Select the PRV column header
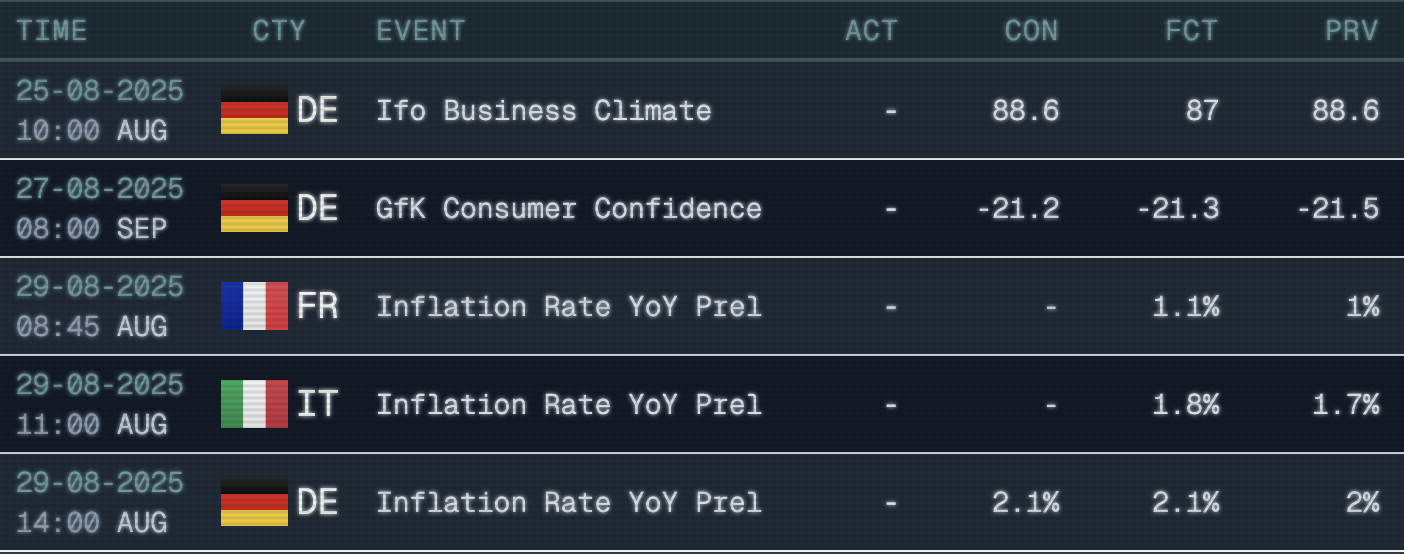The height and width of the screenshot is (554, 1404). 1351,31
